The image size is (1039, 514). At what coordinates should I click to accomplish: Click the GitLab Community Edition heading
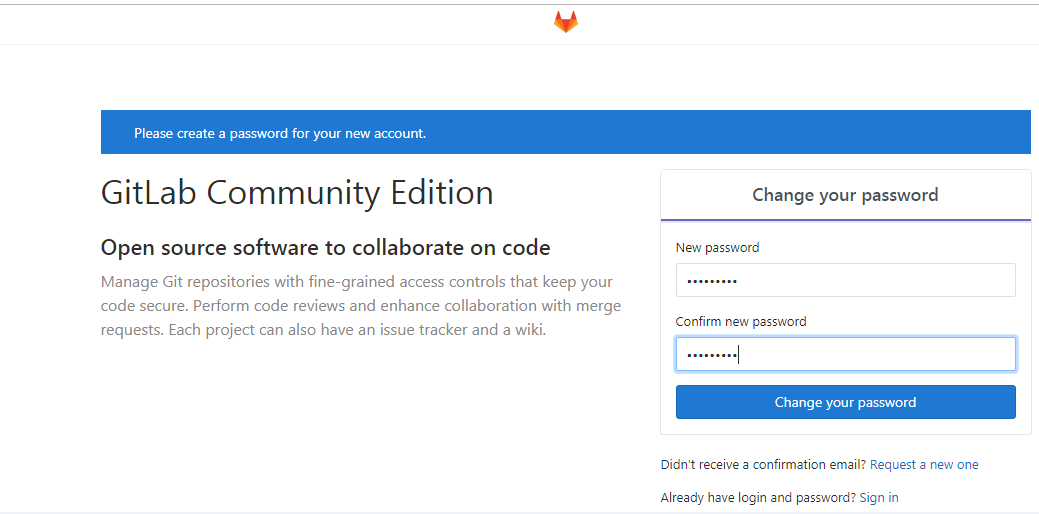click(x=297, y=193)
